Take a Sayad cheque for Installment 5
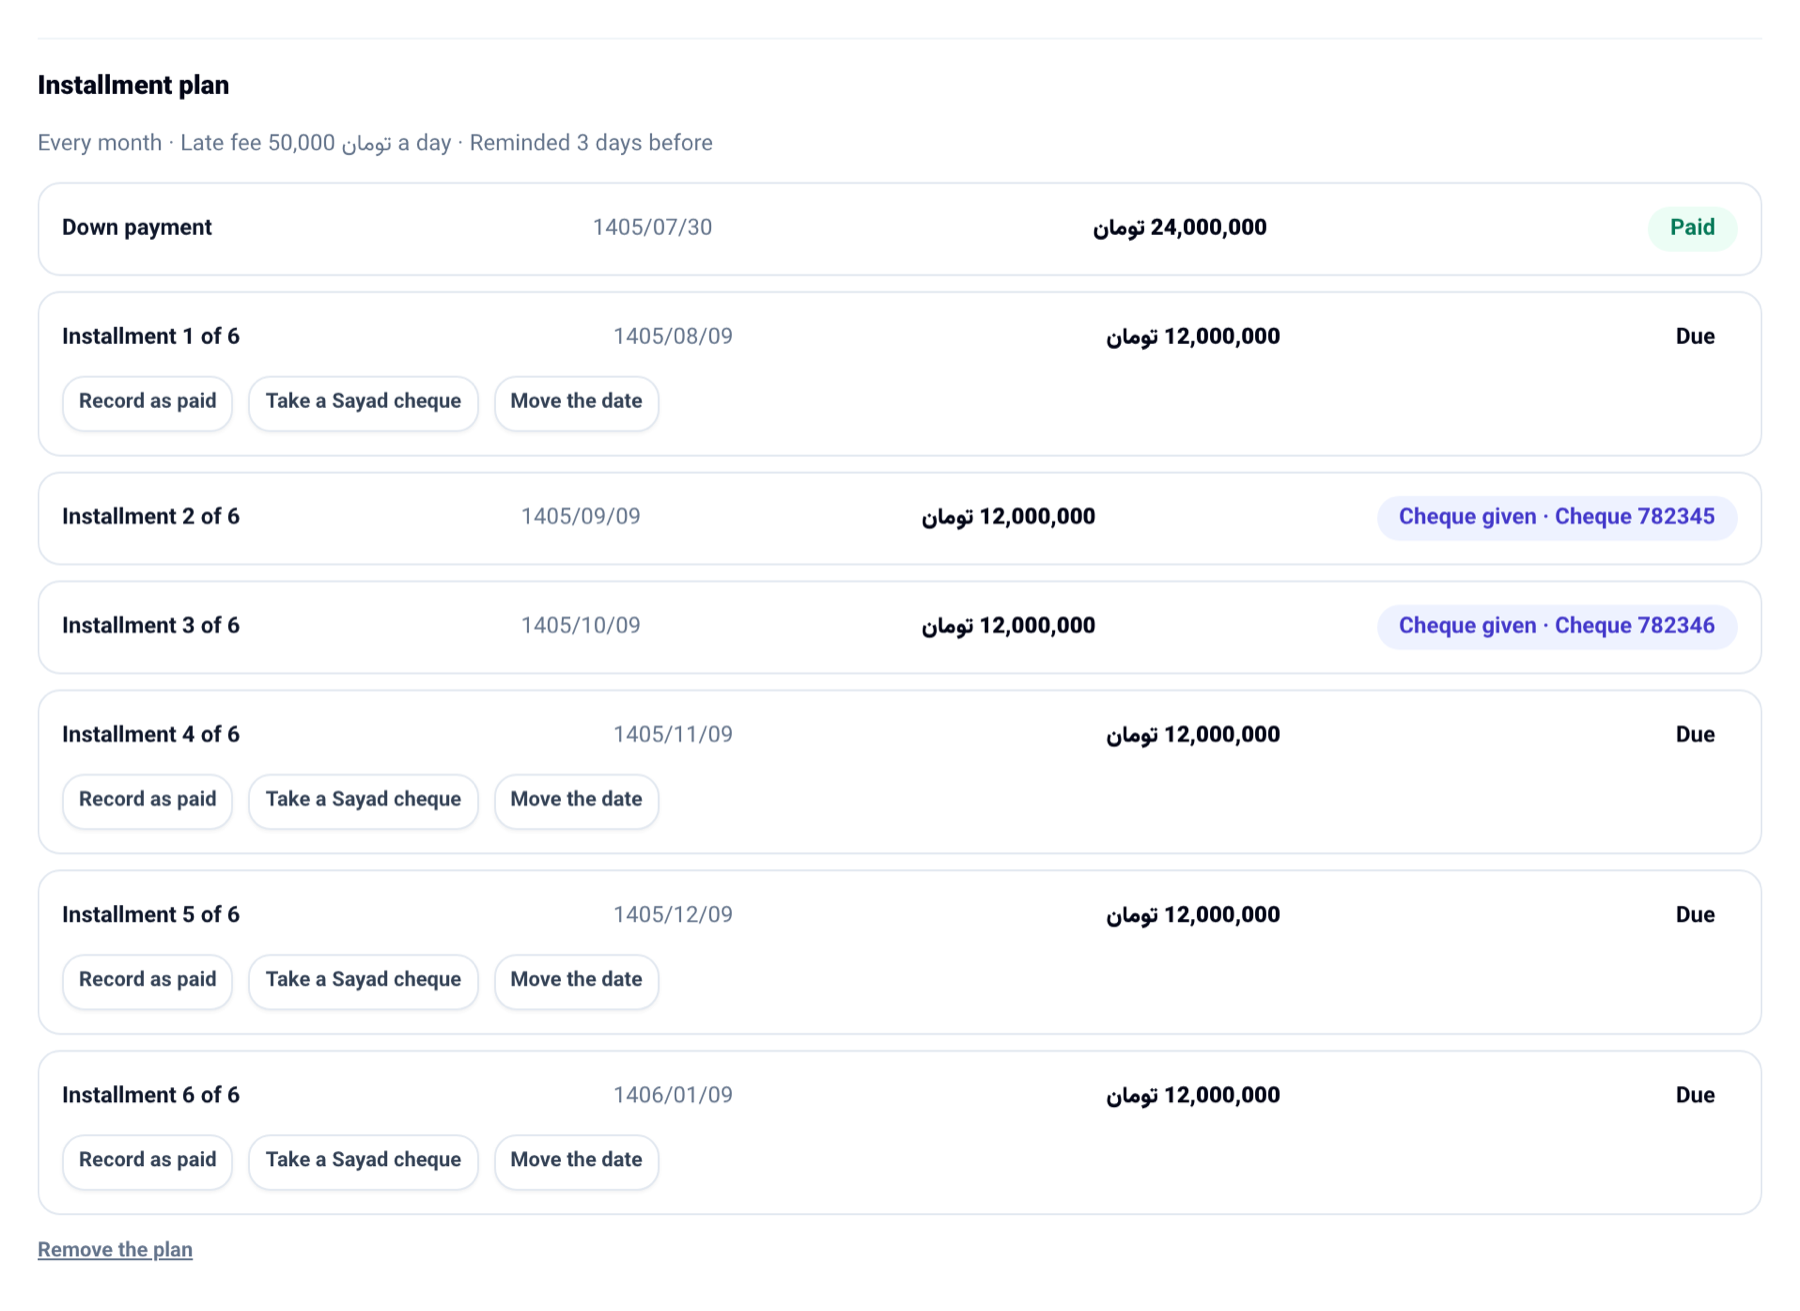 363,980
